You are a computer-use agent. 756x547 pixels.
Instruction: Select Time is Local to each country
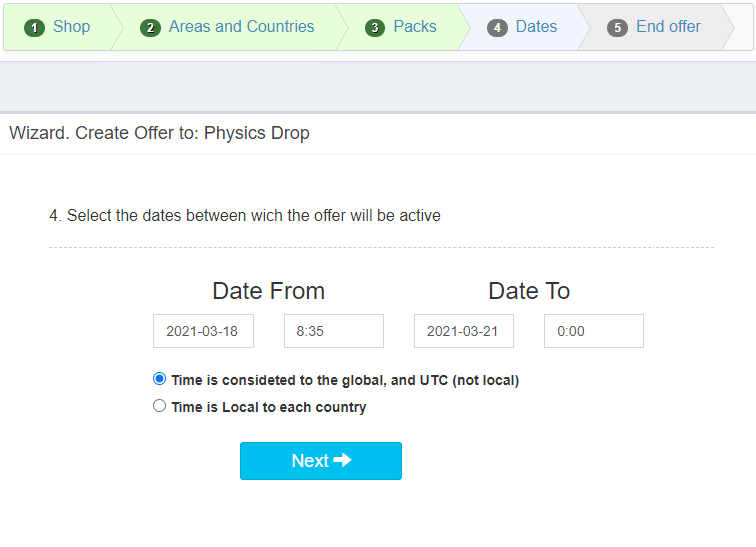click(x=160, y=406)
